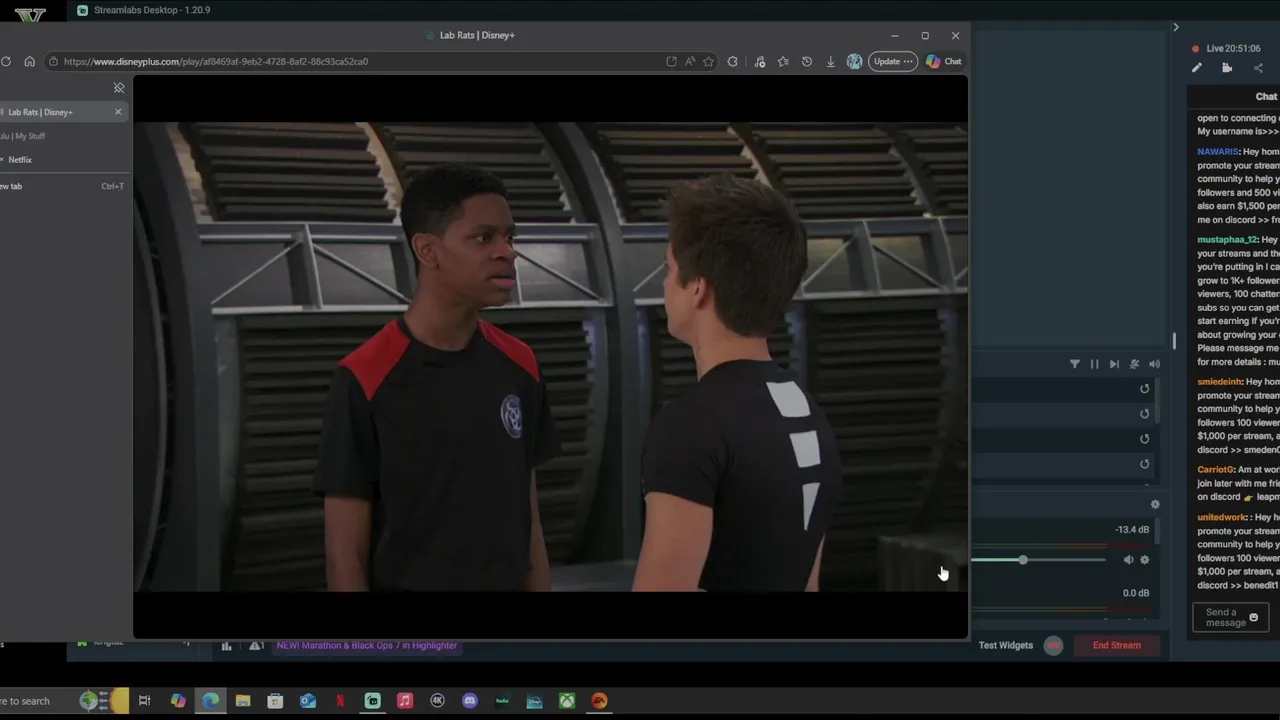Open the Marathon & Black Ops 7 Highlighter link
This screenshot has height=720, width=1280.
point(367,645)
